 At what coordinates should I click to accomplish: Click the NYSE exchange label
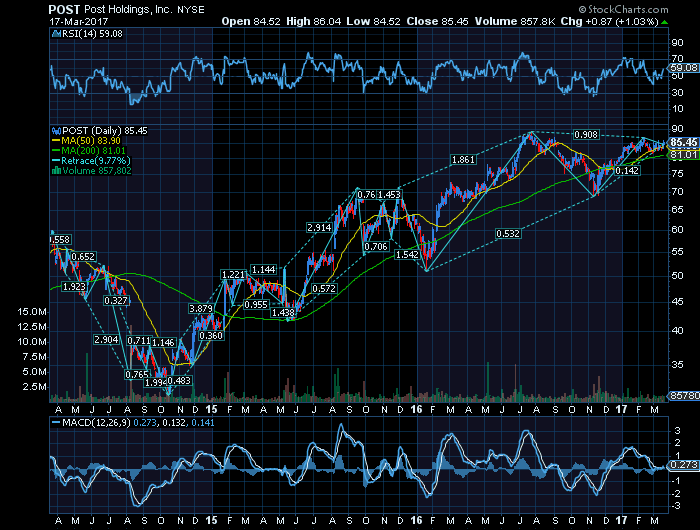pos(191,10)
